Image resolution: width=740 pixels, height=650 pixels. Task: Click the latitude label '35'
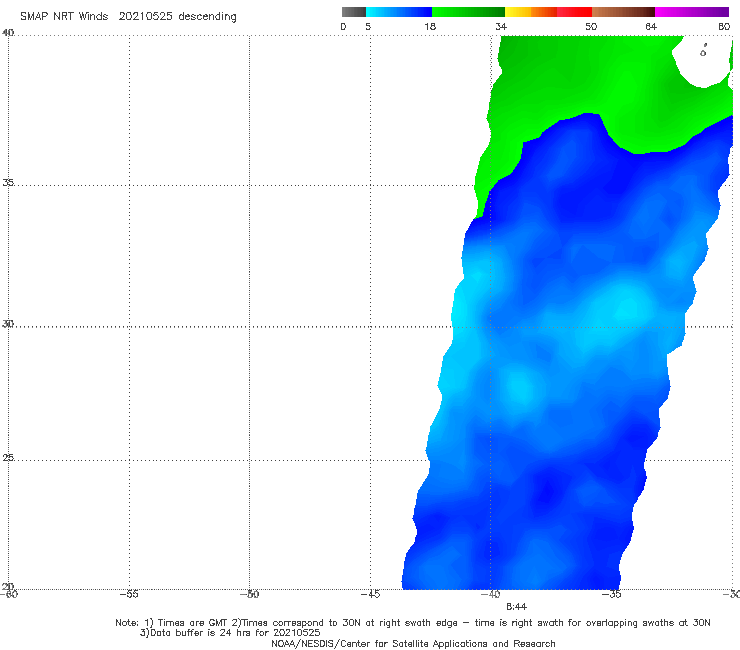pos(8,182)
